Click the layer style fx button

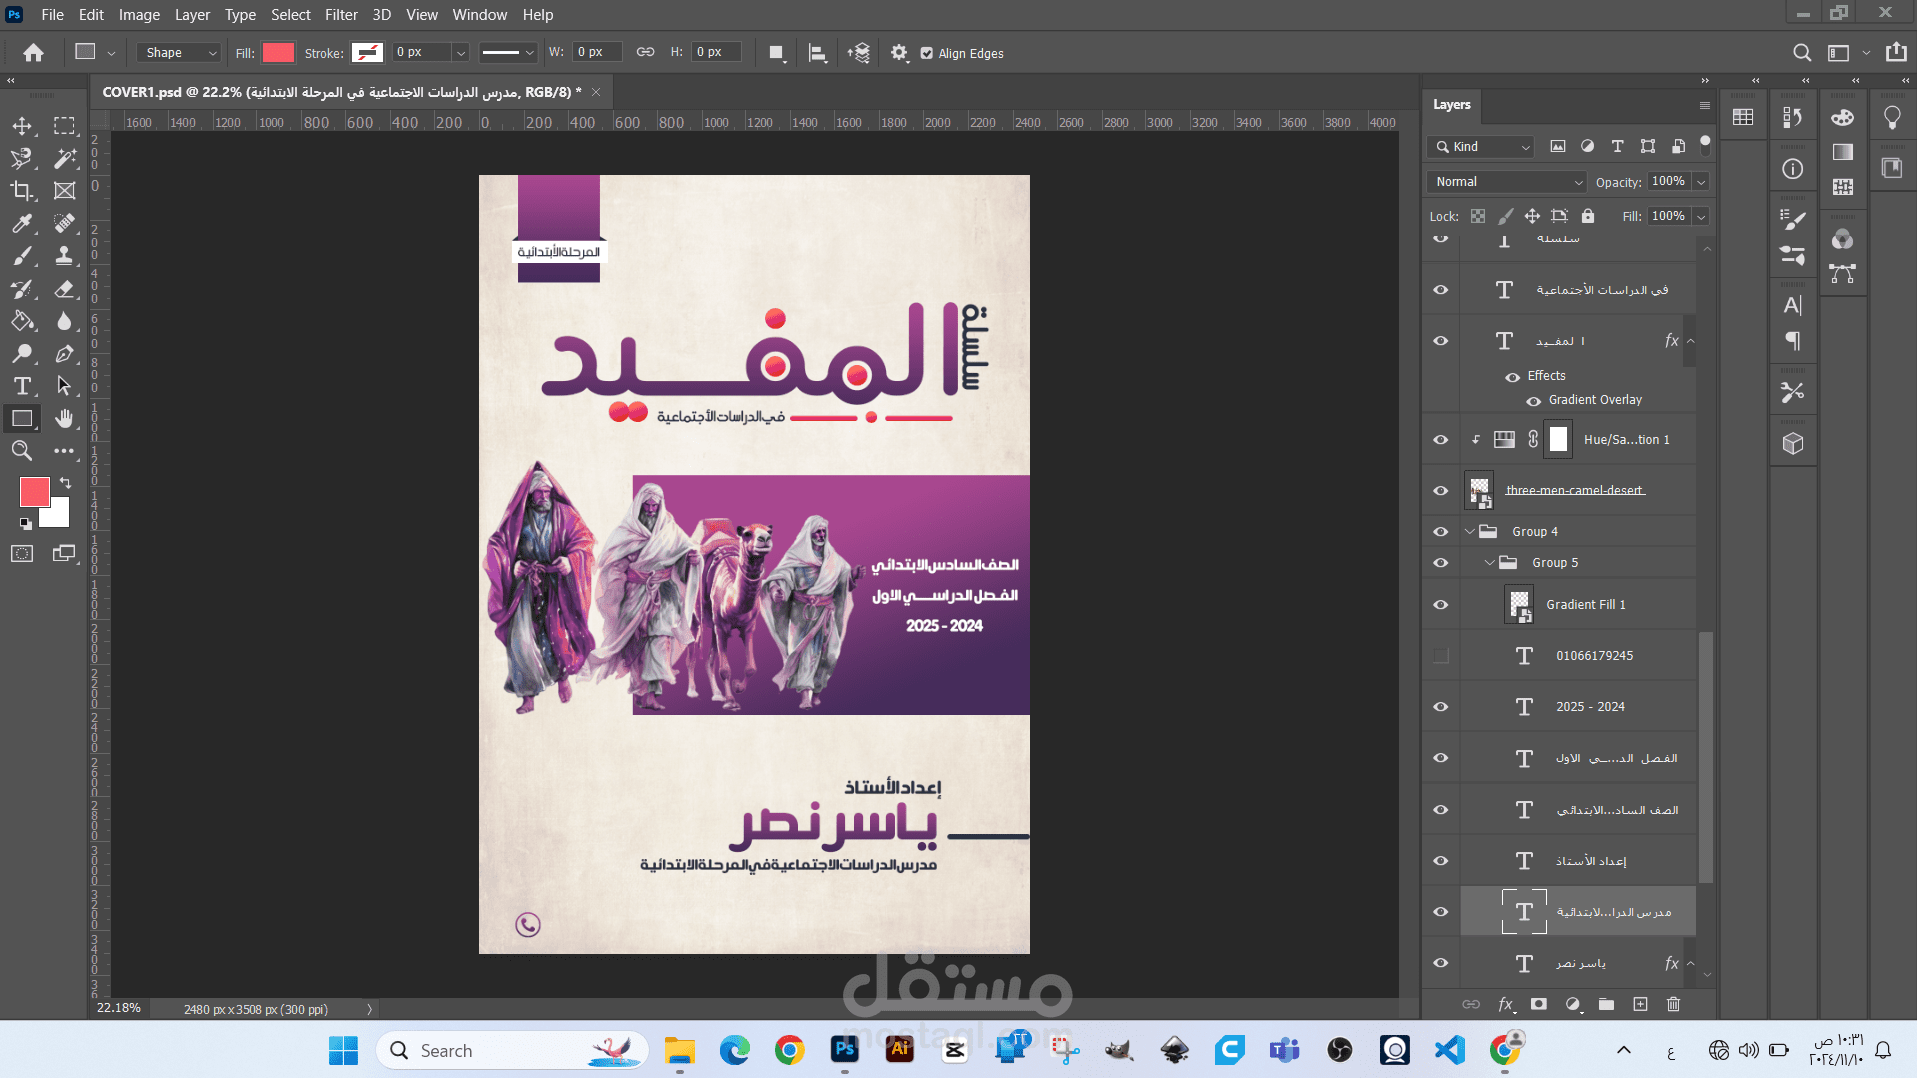[1506, 1004]
